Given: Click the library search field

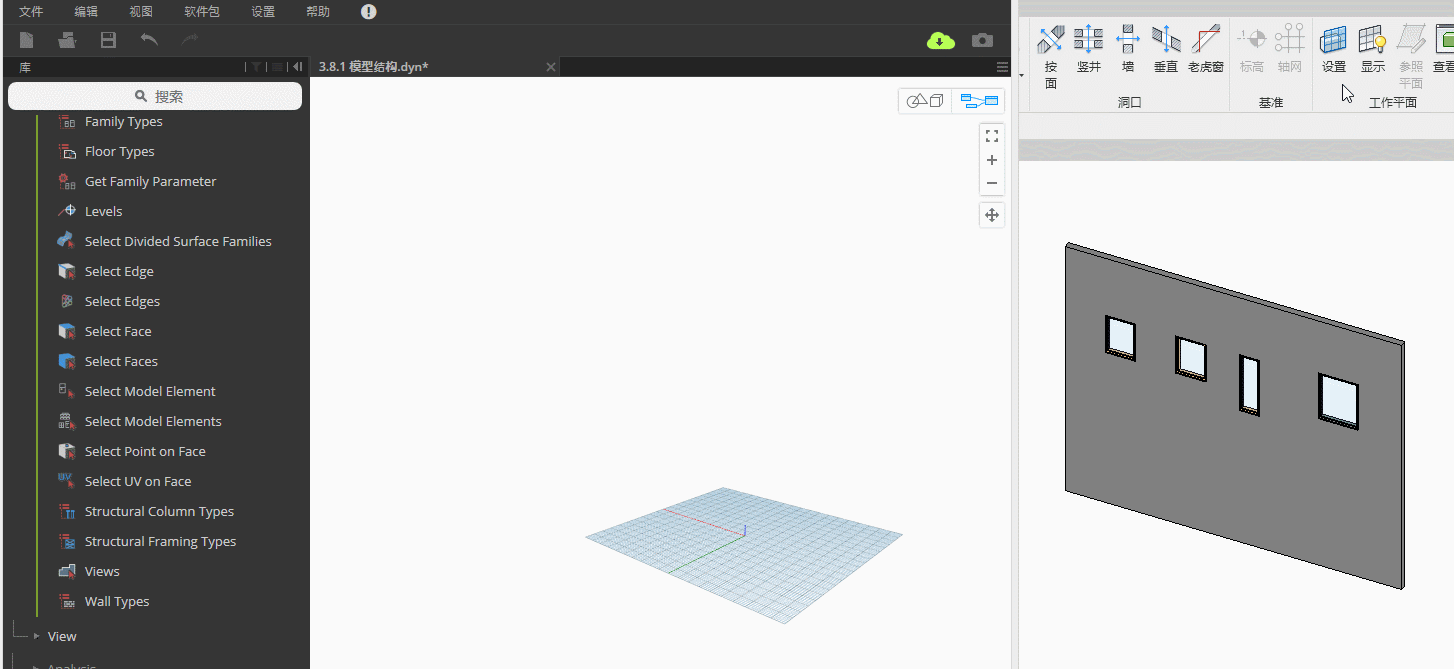Looking at the screenshot, I should (155, 96).
